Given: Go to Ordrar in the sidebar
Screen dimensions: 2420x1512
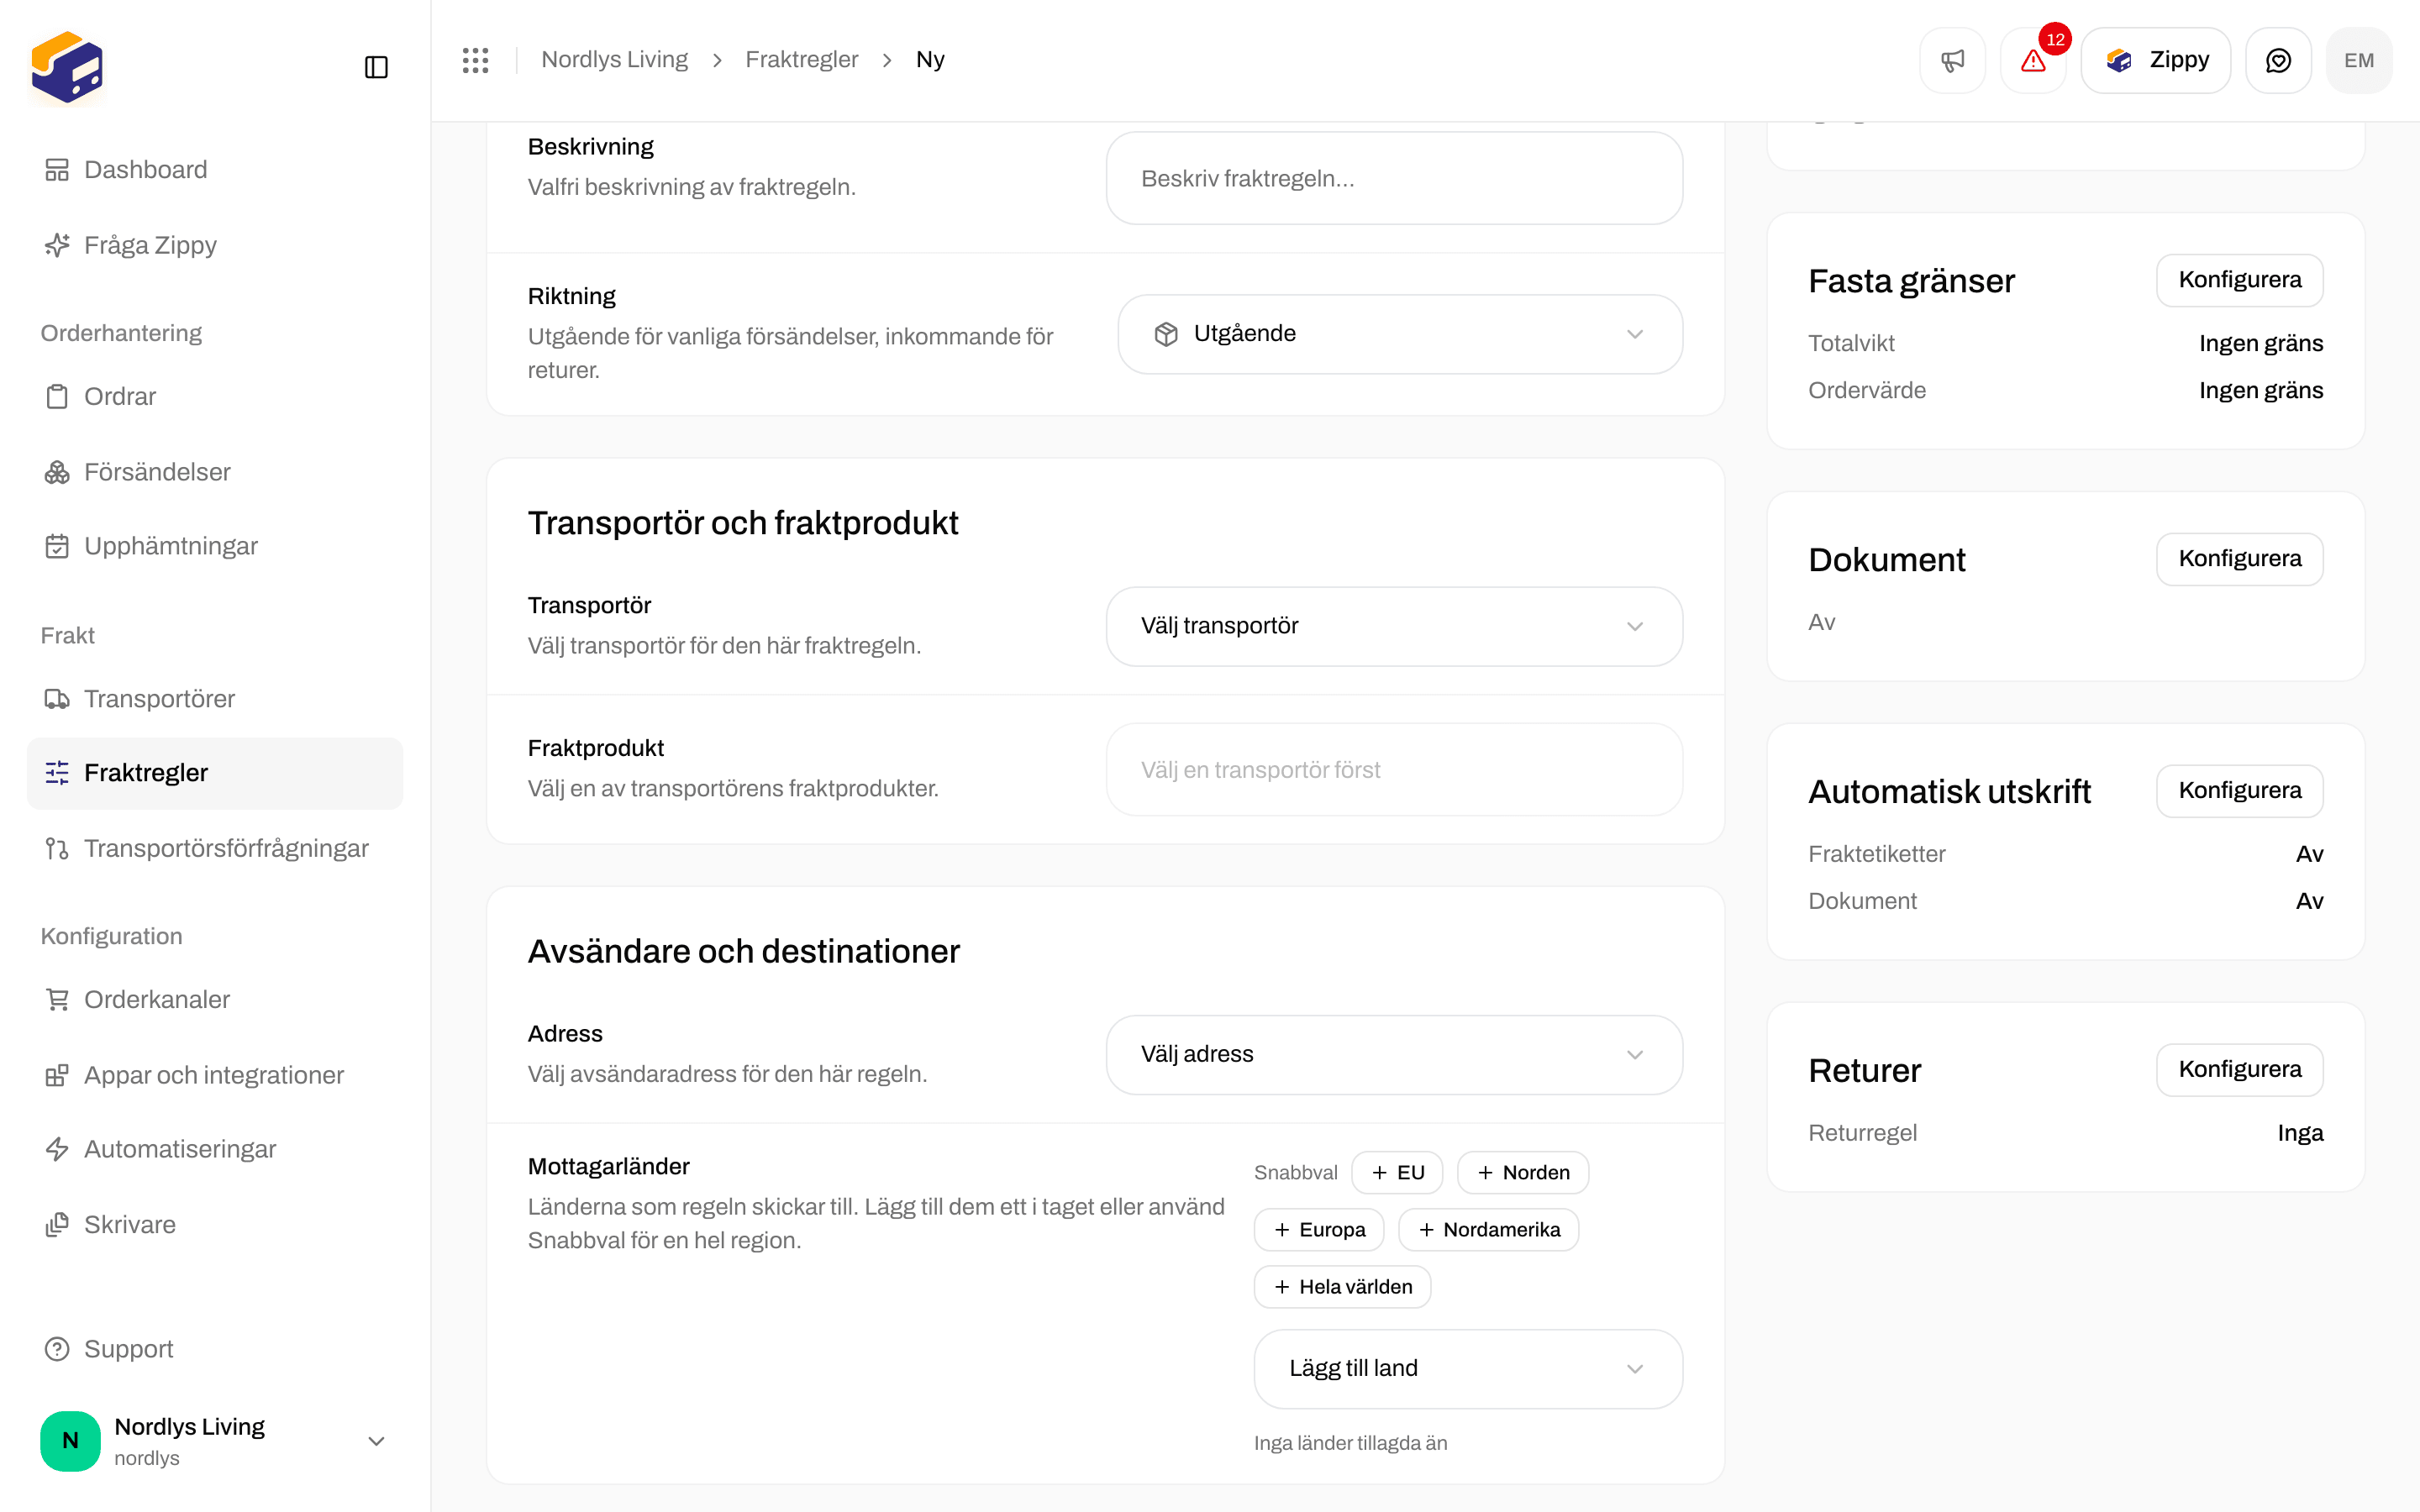Looking at the screenshot, I should [215, 397].
